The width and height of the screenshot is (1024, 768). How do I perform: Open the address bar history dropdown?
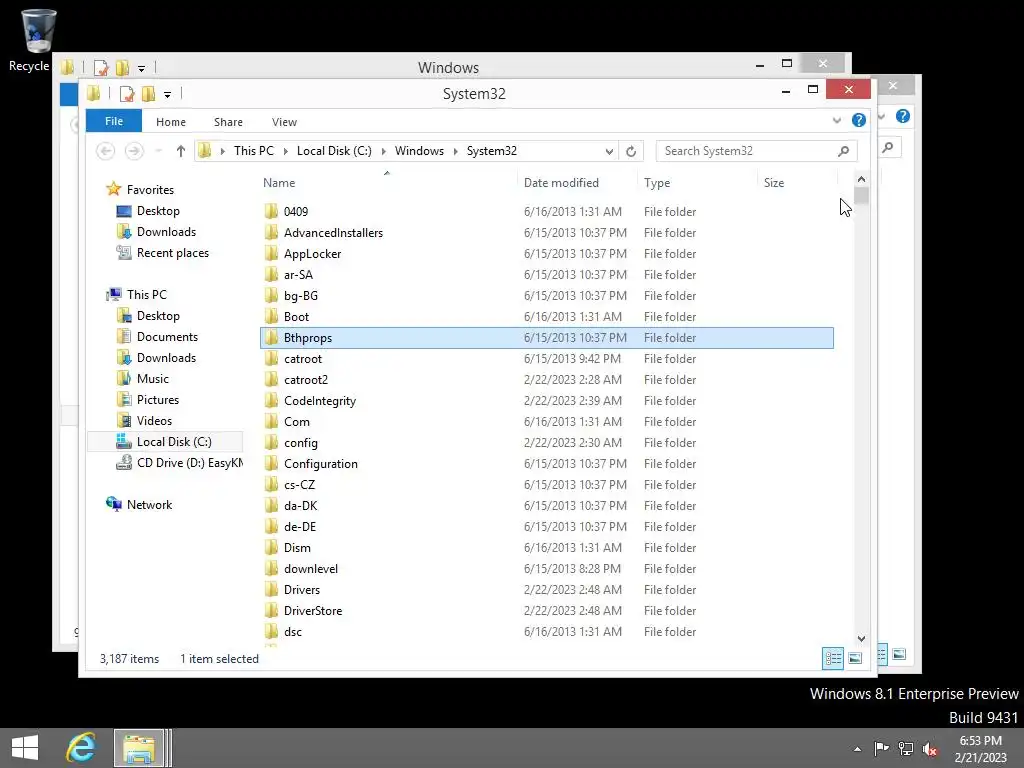pyautogui.click(x=609, y=152)
